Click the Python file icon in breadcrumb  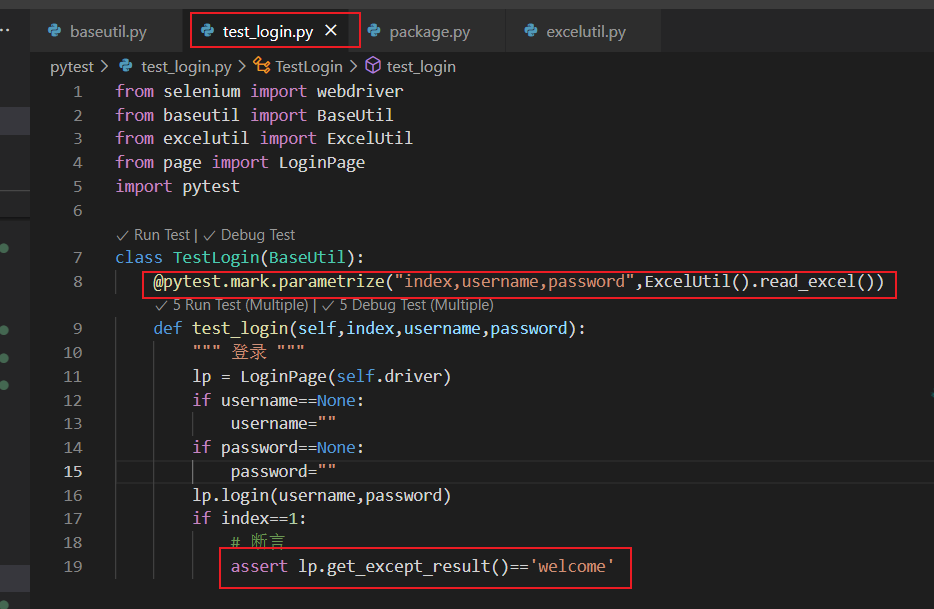[x=126, y=66]
